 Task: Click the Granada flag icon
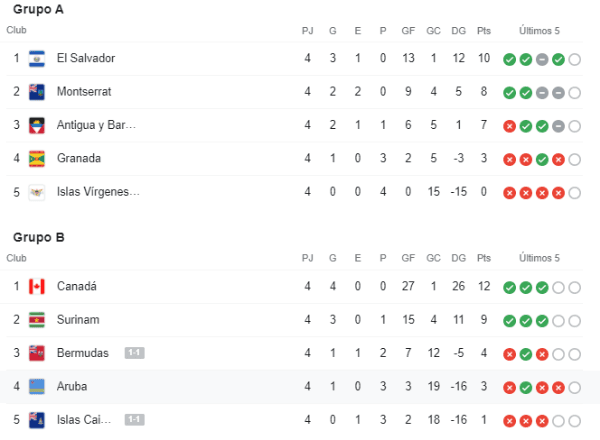pyautogui.click(x=37, y=158)
